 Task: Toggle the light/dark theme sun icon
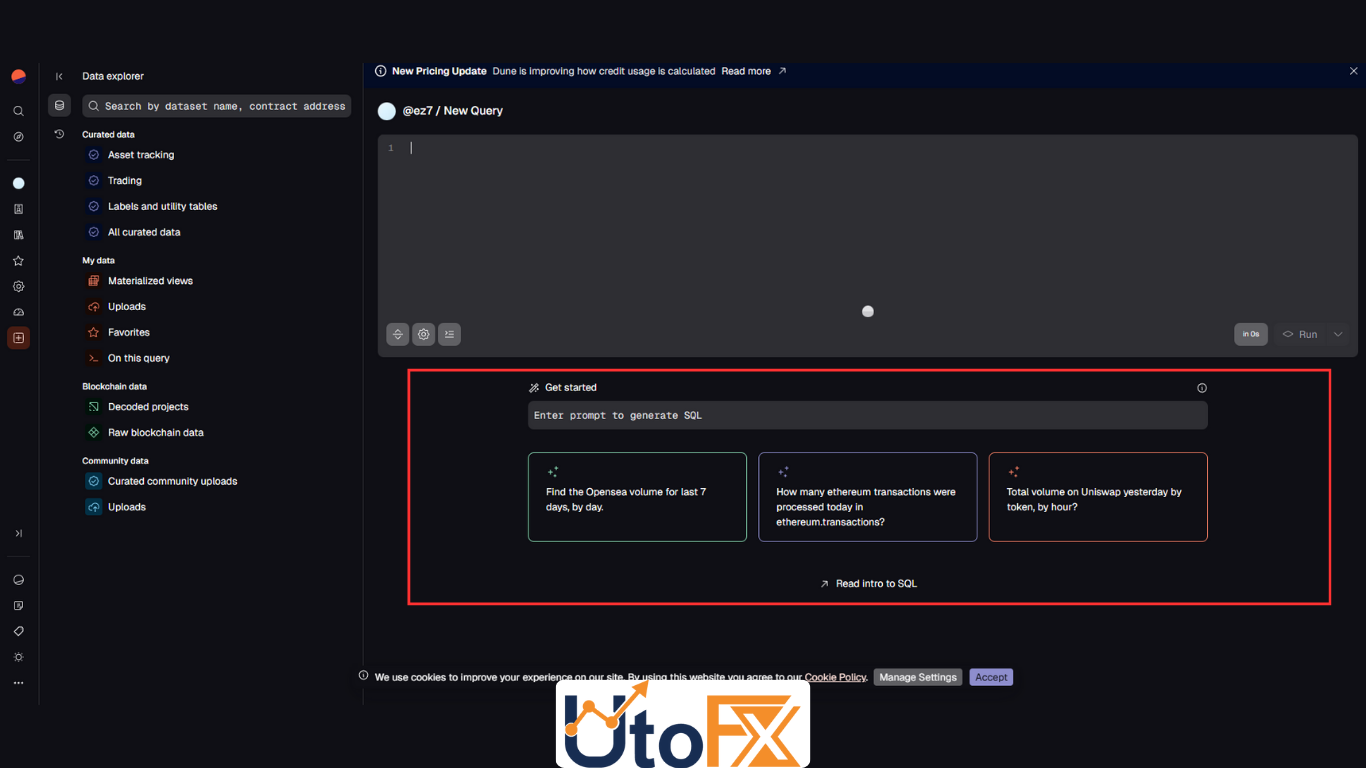(18, 657)
